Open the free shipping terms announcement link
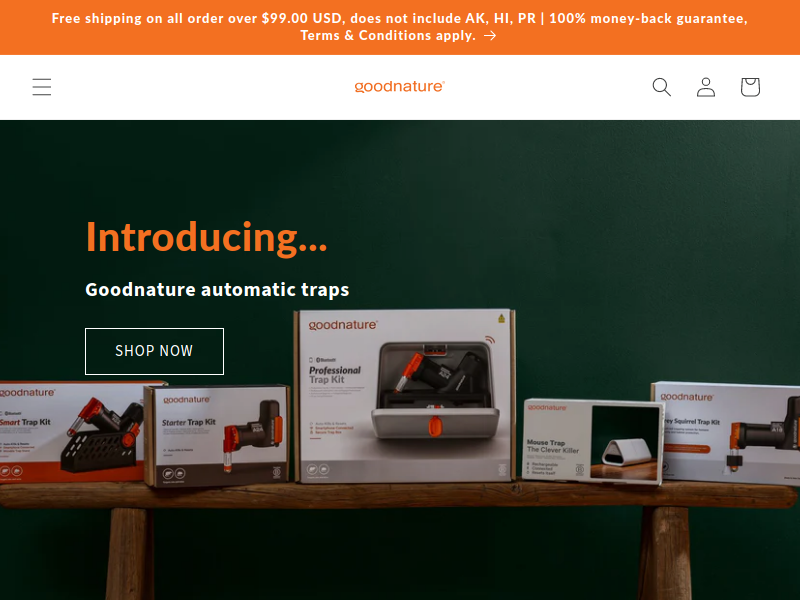 [399, 27]
